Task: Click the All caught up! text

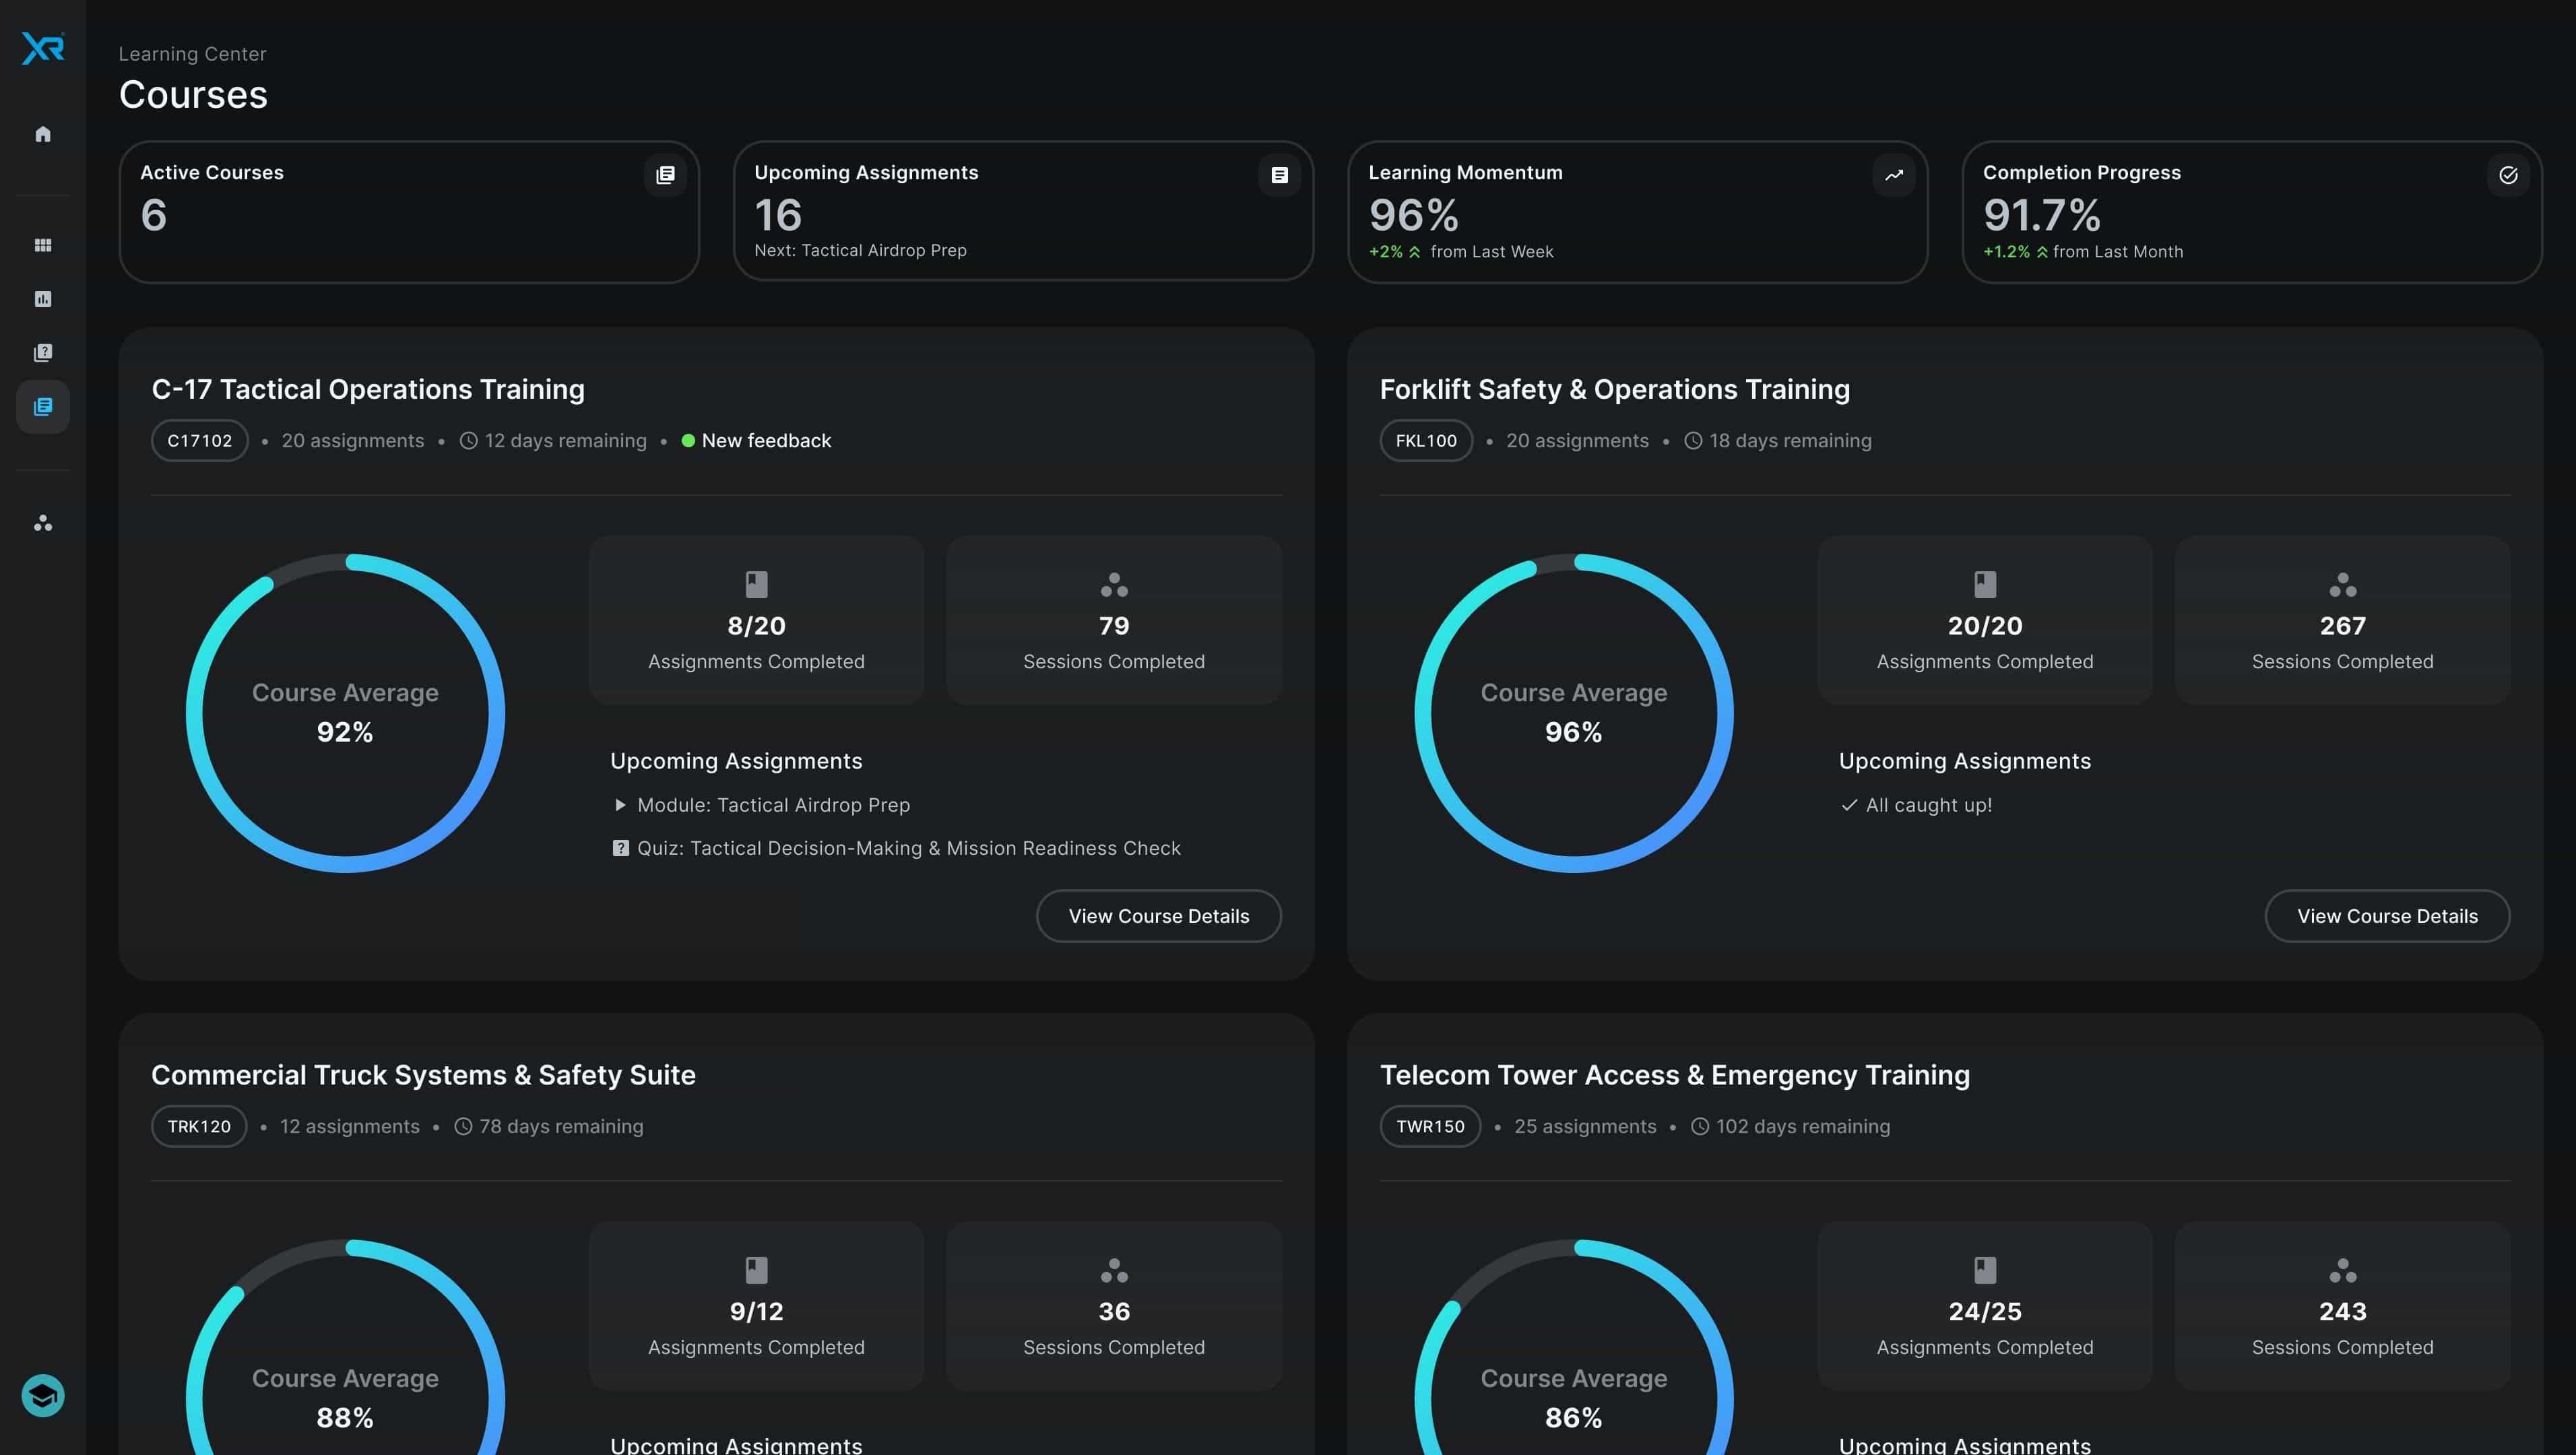Action: [1929, 805]
